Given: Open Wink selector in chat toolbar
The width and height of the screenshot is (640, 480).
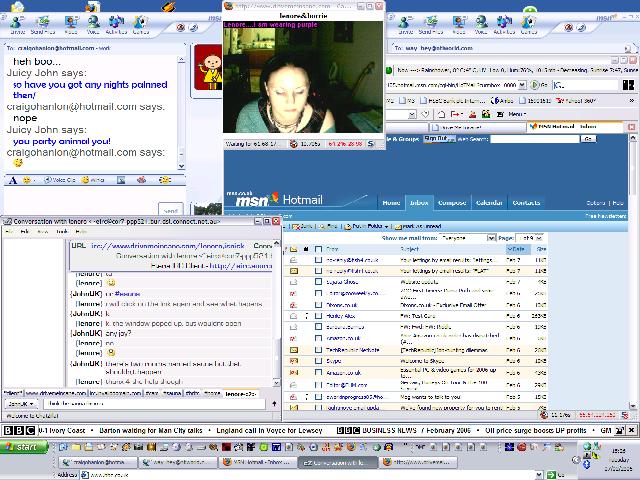Looking at the screenshot, I should [x=93, y=180].
